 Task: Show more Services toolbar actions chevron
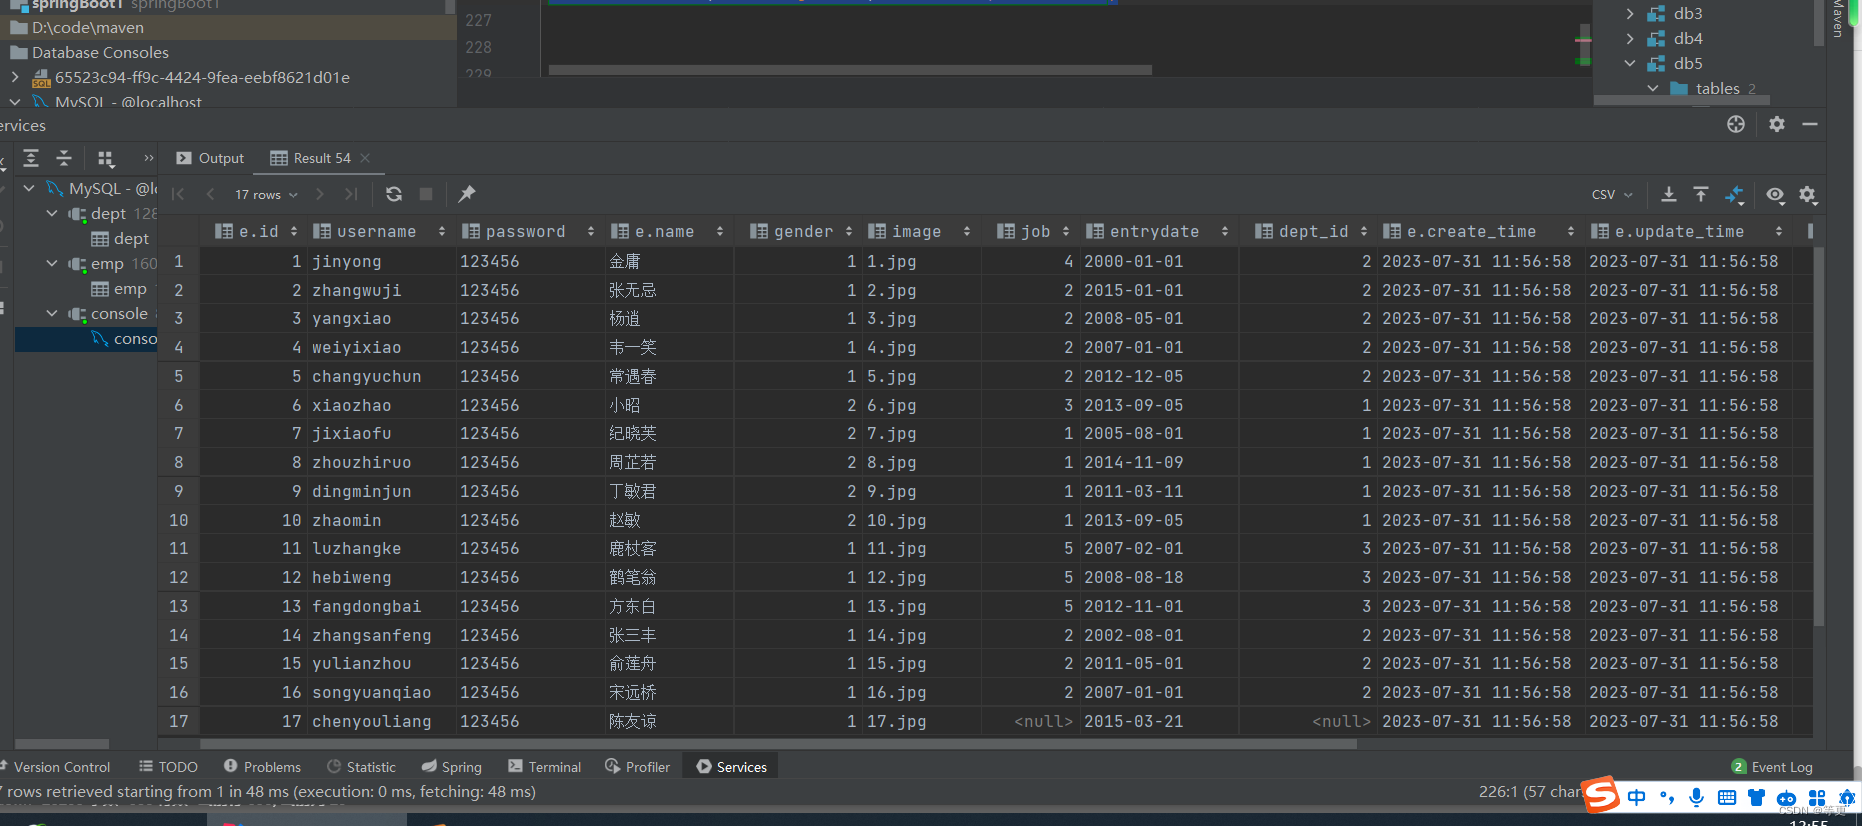149,158
